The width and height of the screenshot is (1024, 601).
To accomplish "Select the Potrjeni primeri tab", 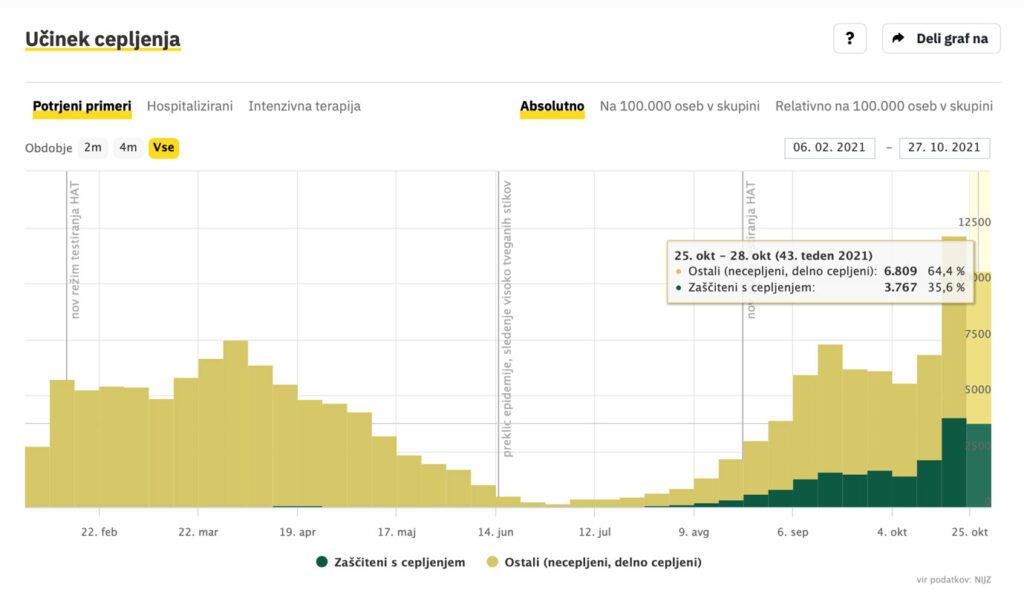I will [x=81, y=106].
